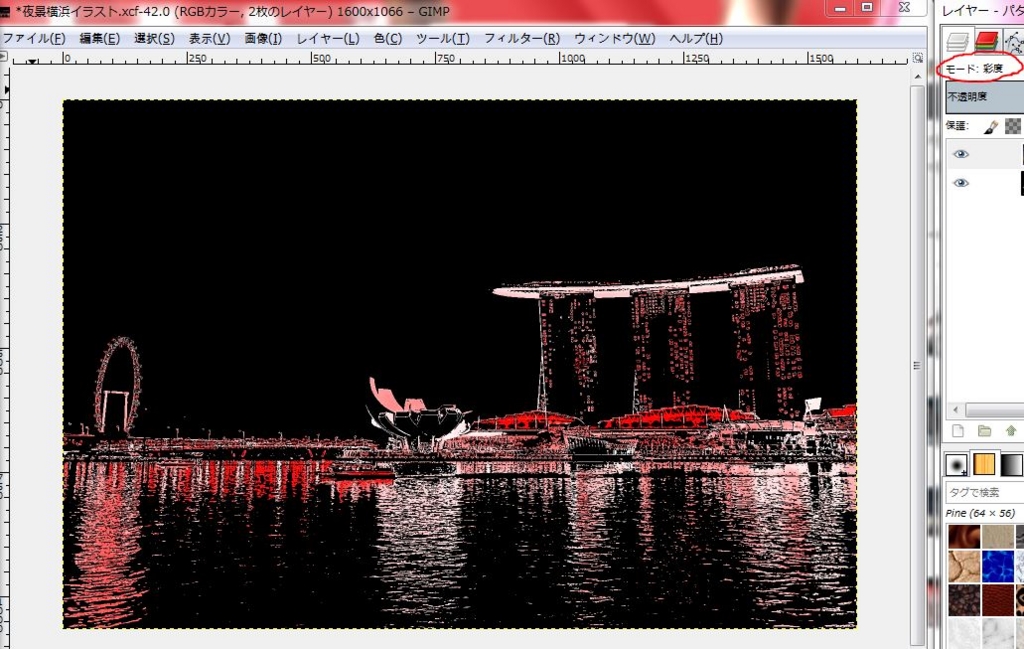Click layers list horizontal scrollbar left arrow
This screenshot has height=649, width=1024.
[955, 410]
